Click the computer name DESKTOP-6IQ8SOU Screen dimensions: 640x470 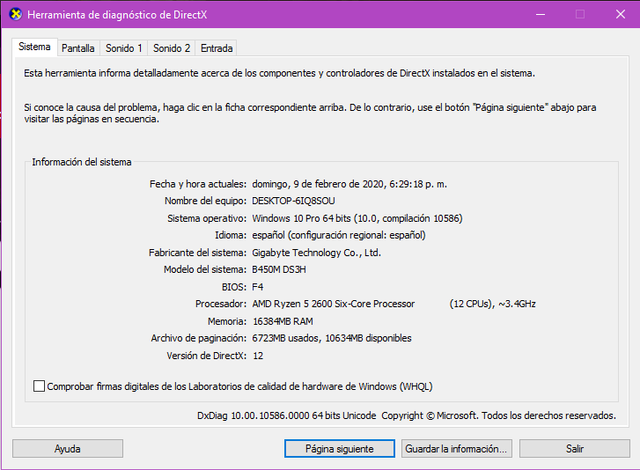[x=293, y=201]
